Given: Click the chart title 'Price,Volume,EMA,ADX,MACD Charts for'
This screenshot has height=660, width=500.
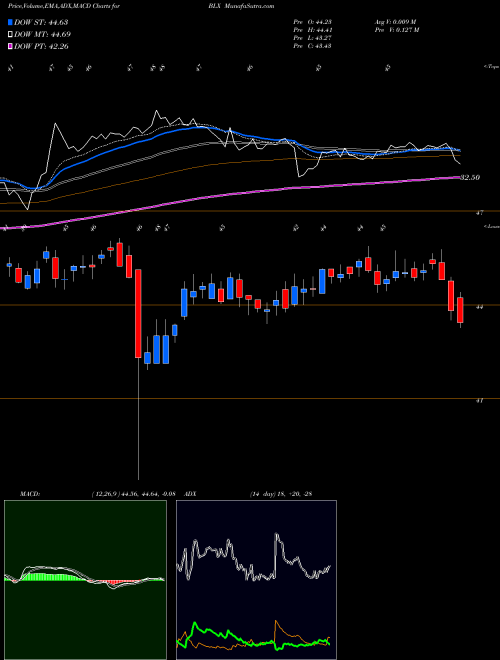Looking at the screenshot, I should [64, 6].
